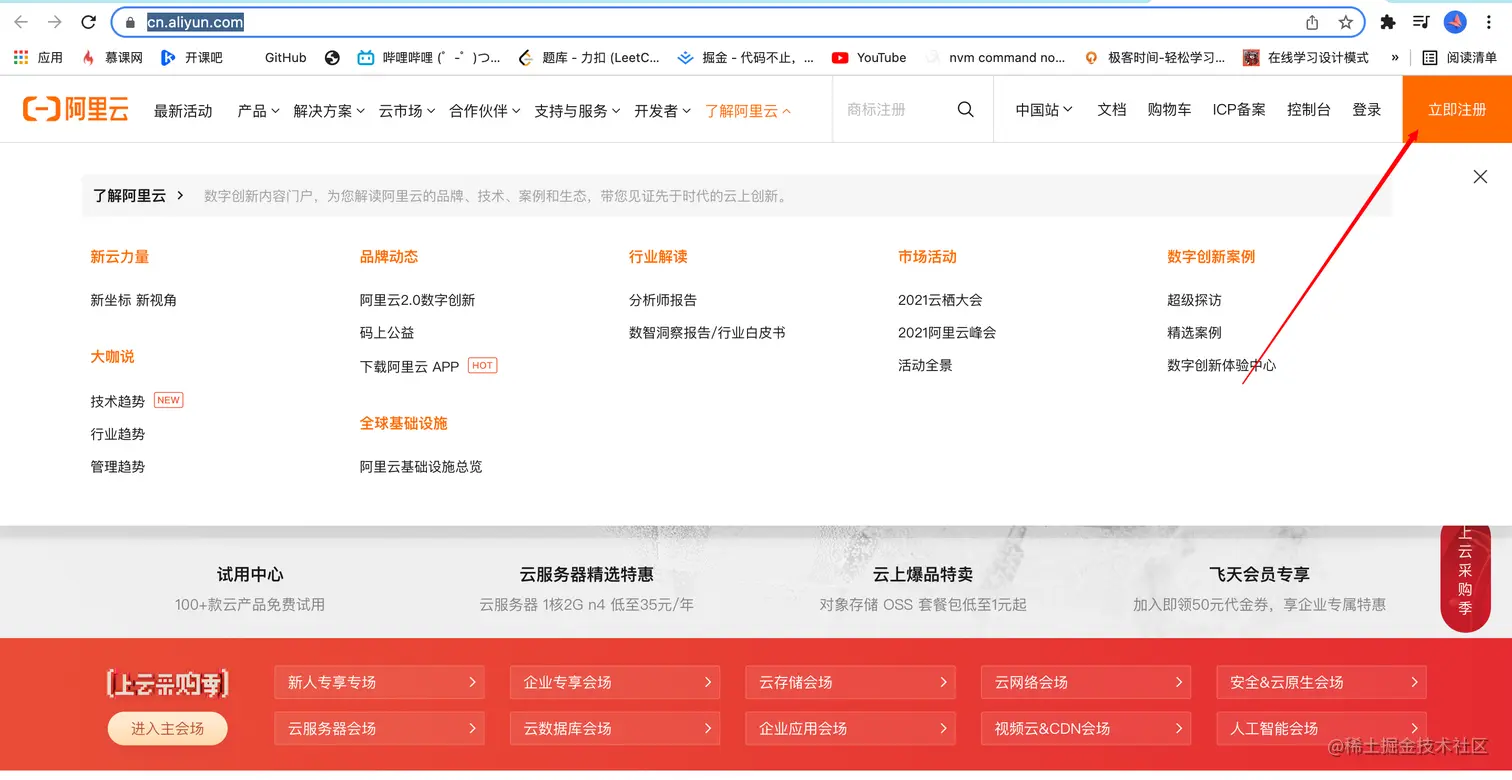Open 阿里云基础设施总览 link
This screenshot has width=1512, height=780.
coord(421,467)
